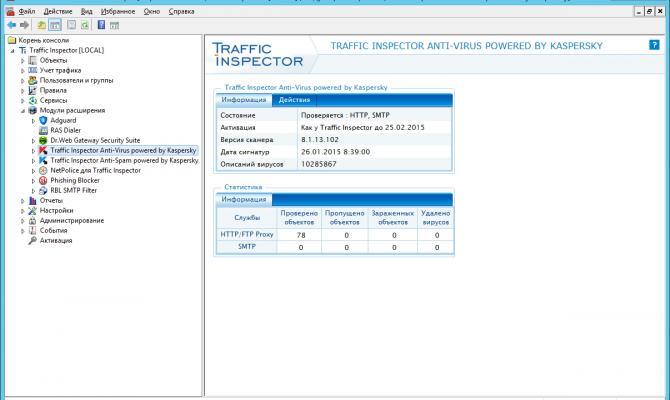Click the Правила icon in tree

[x=32, y=90]
